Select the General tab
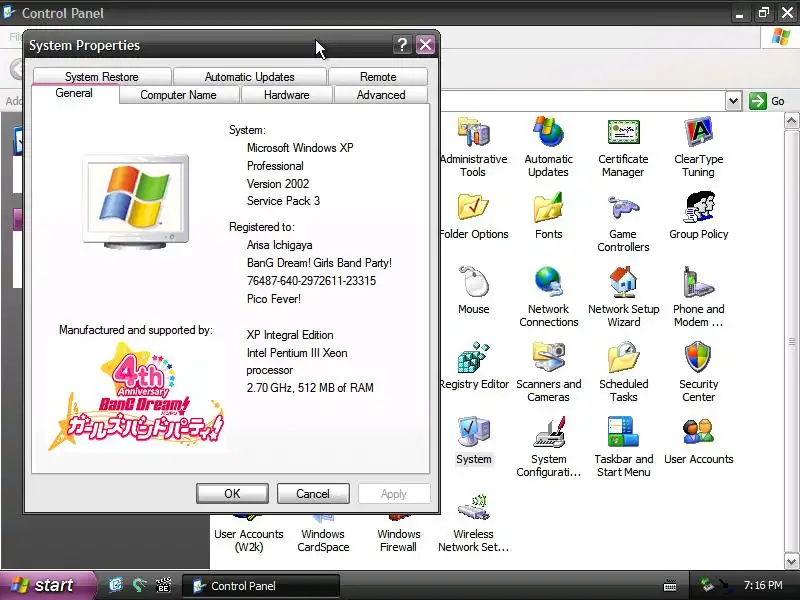Image resolution: width=800 pixels, height=600 pixels. click(x=74, y=93)
